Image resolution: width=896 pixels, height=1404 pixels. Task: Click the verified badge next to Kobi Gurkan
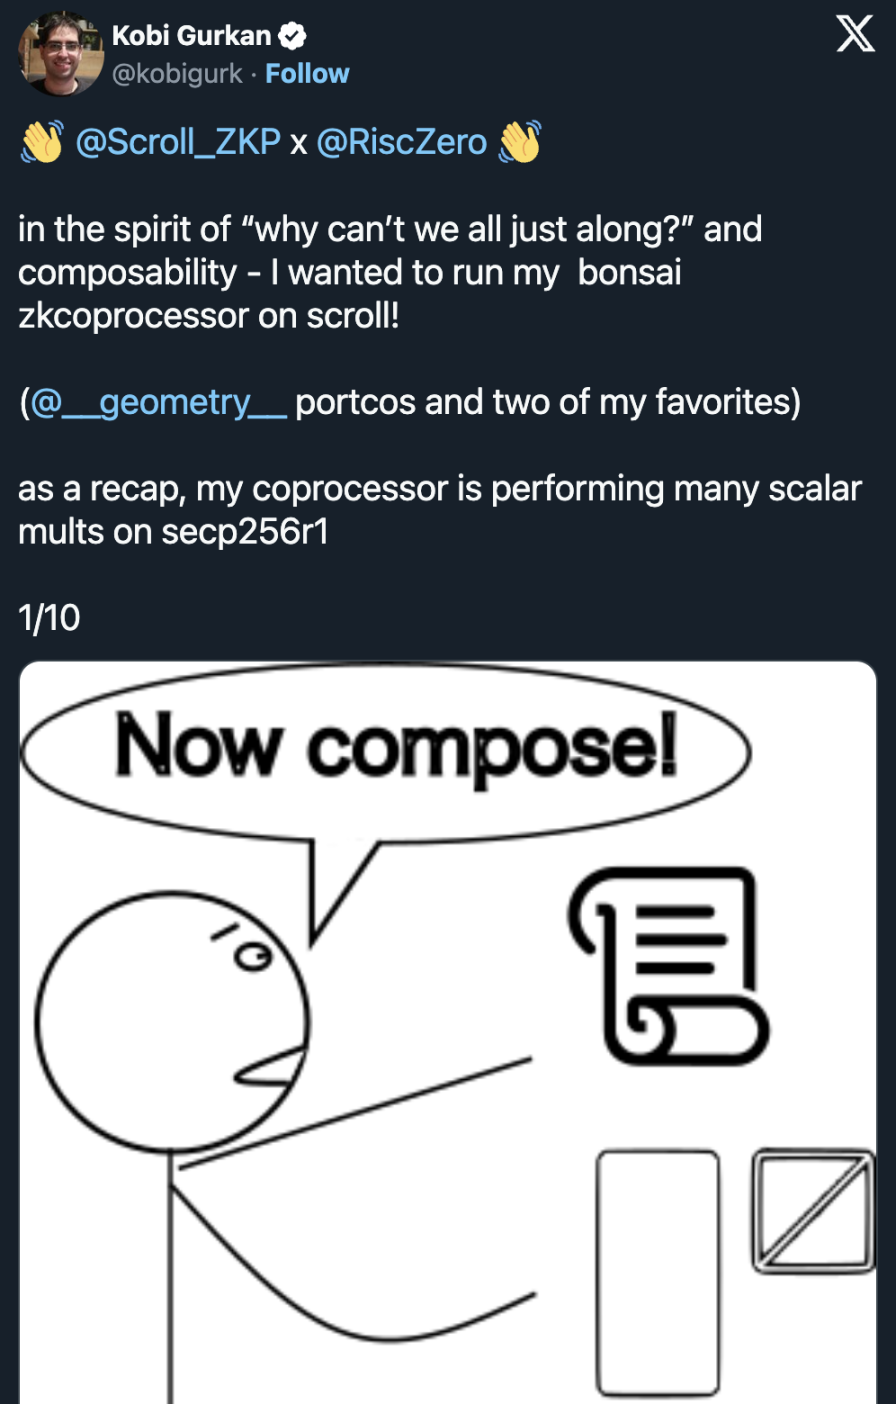tap(292, 36)
